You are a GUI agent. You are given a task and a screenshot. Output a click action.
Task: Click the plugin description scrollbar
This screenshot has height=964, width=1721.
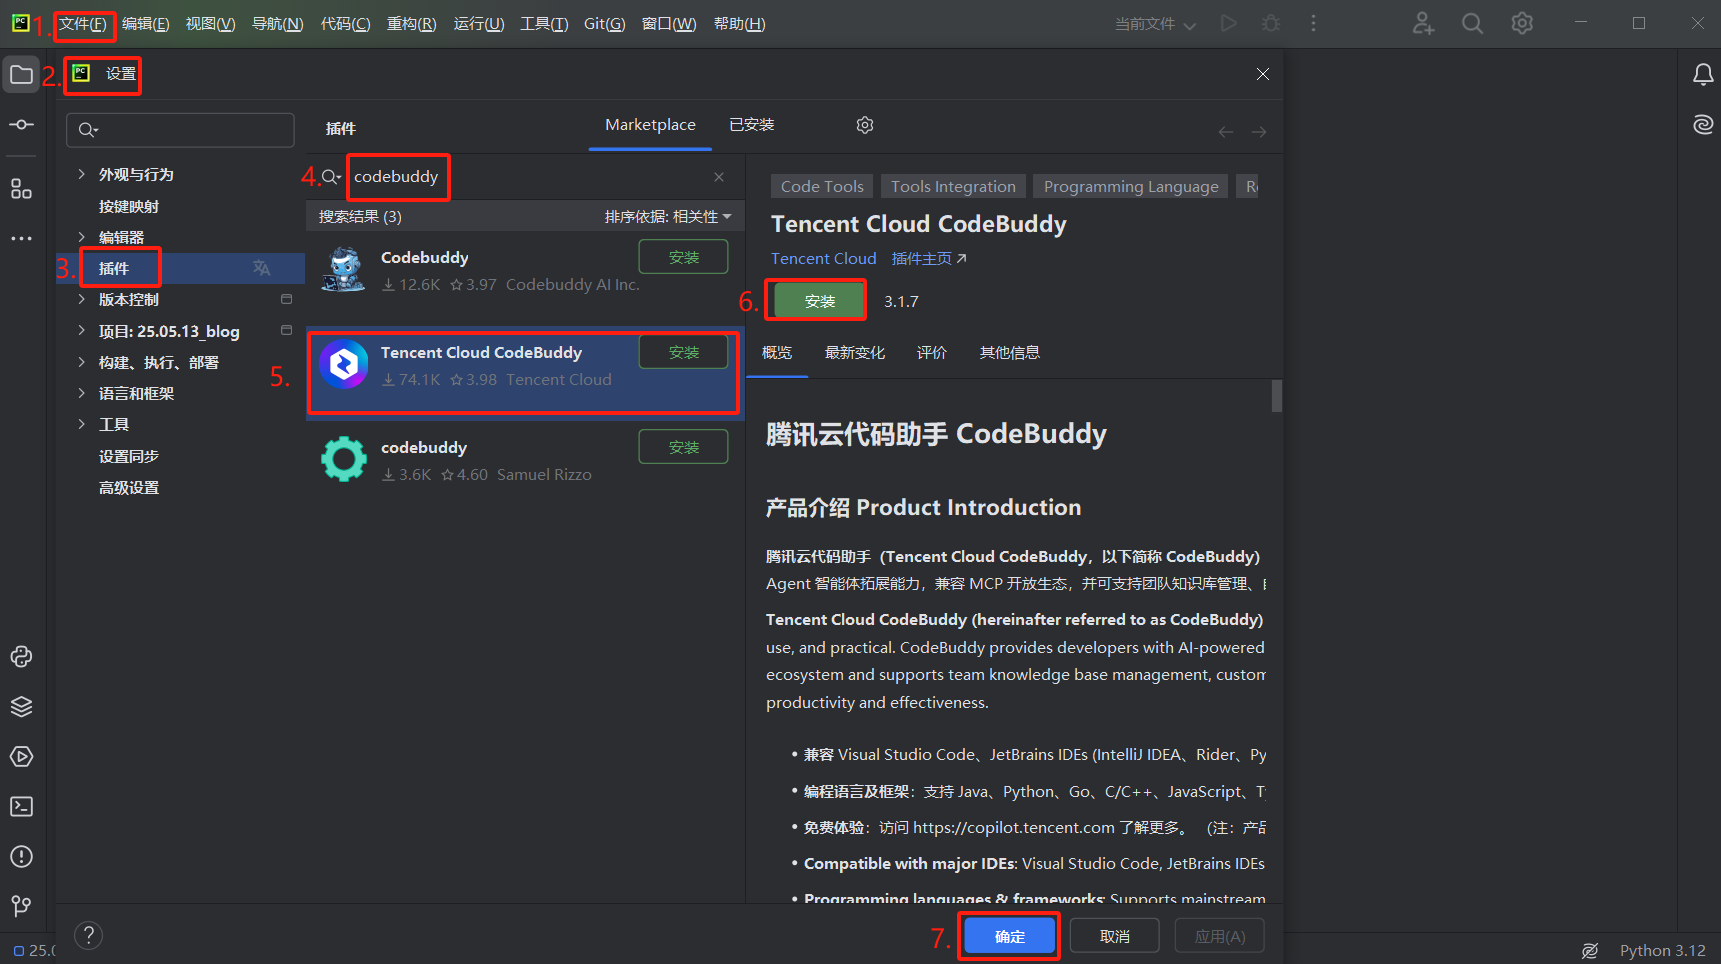(1276, 396)
